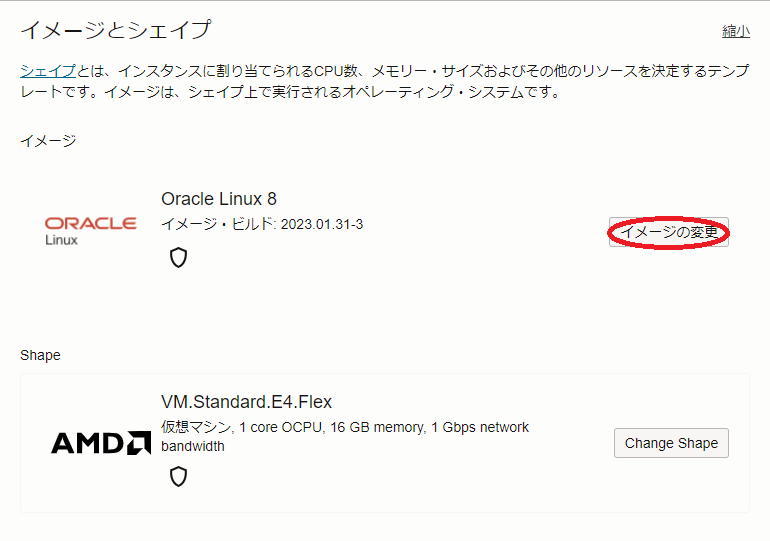Select the Oracle Linux 8 image name
Screen dimensions: 770x541
click(x=219, y=199)
